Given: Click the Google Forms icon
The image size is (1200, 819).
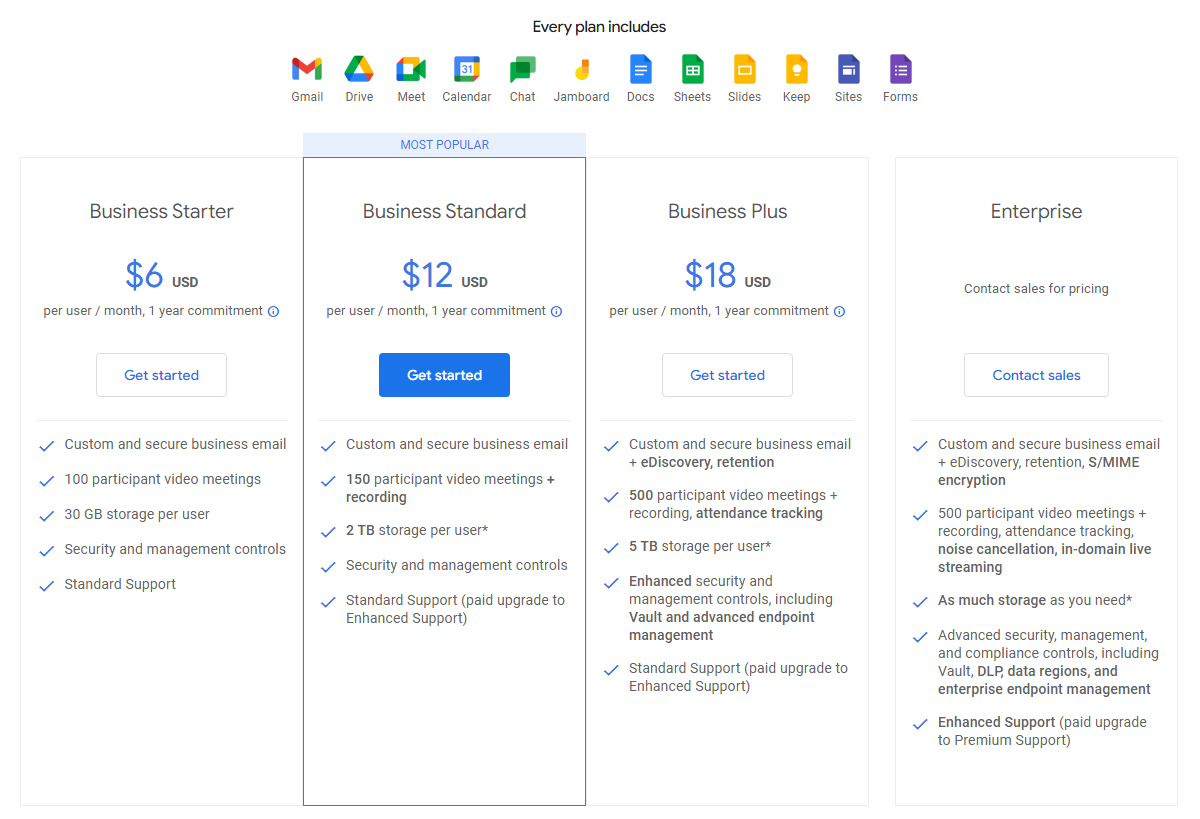Looking at the screenshot, I should pos(900,69).
